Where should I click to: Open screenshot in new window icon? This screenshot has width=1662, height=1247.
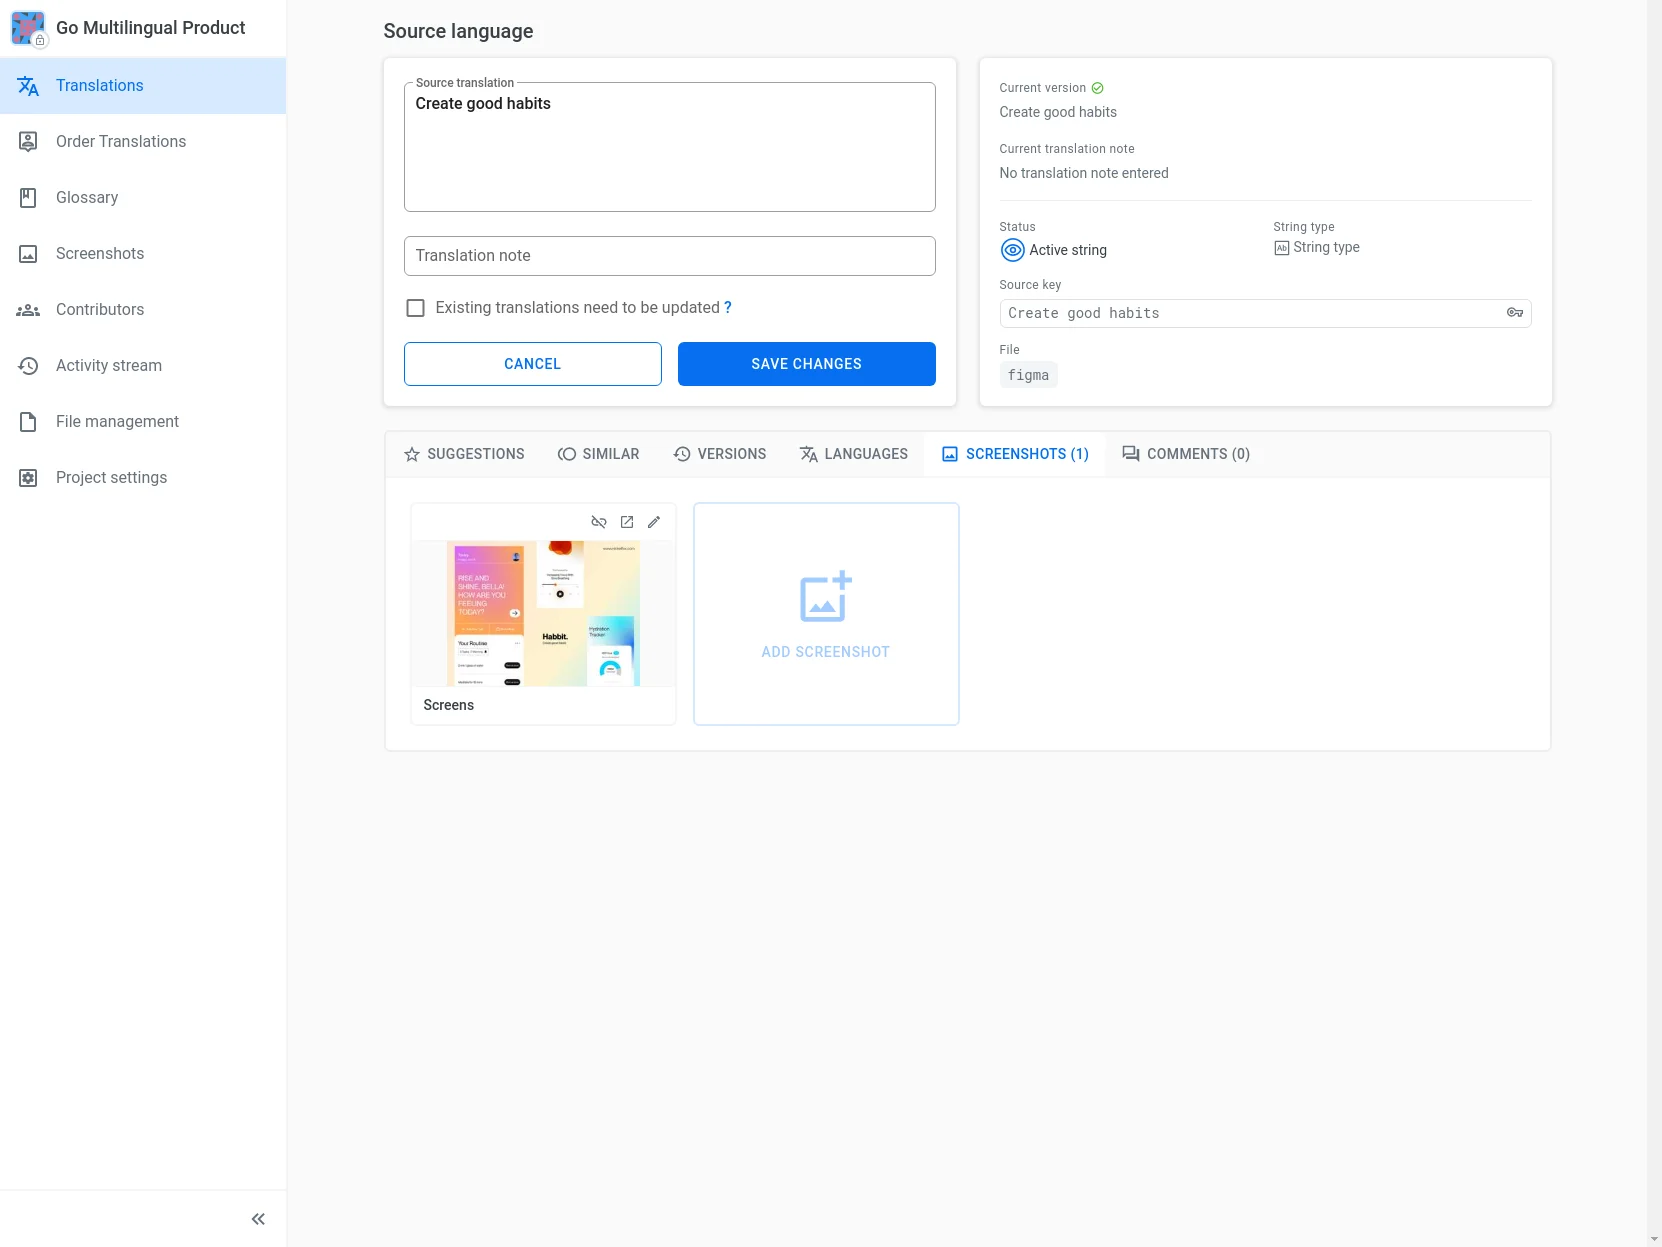pos(627,522)
